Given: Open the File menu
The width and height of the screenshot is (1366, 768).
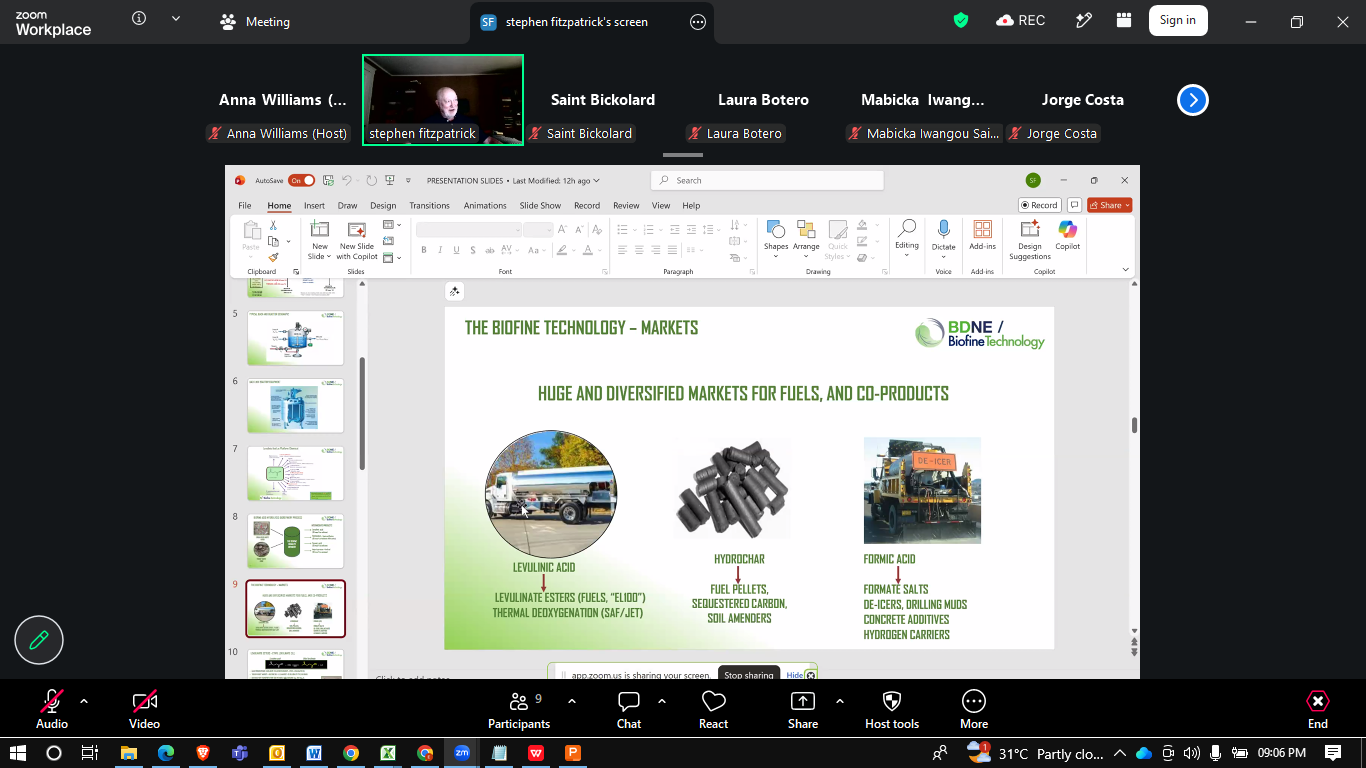Looking at the screenshot, I should pyautogui.click(x=245, y=205).
